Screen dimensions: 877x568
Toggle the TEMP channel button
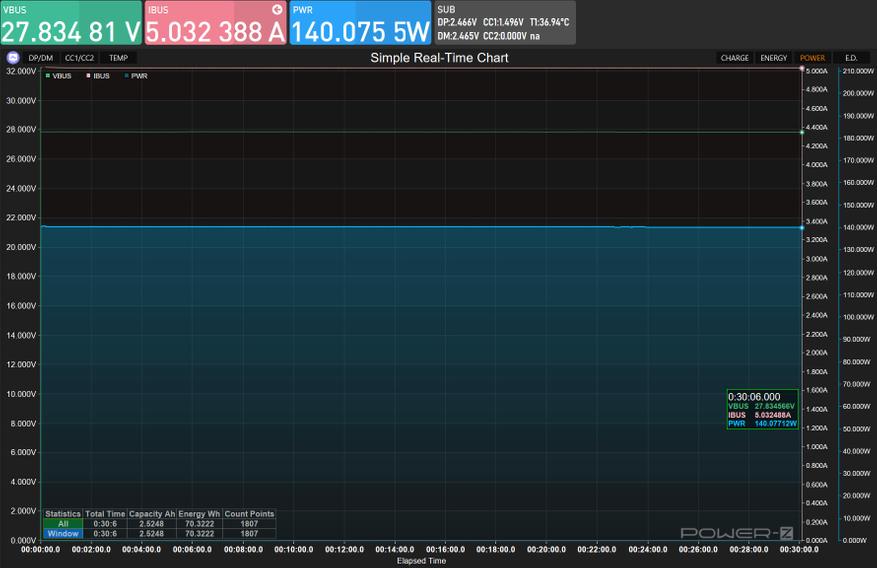118,58
